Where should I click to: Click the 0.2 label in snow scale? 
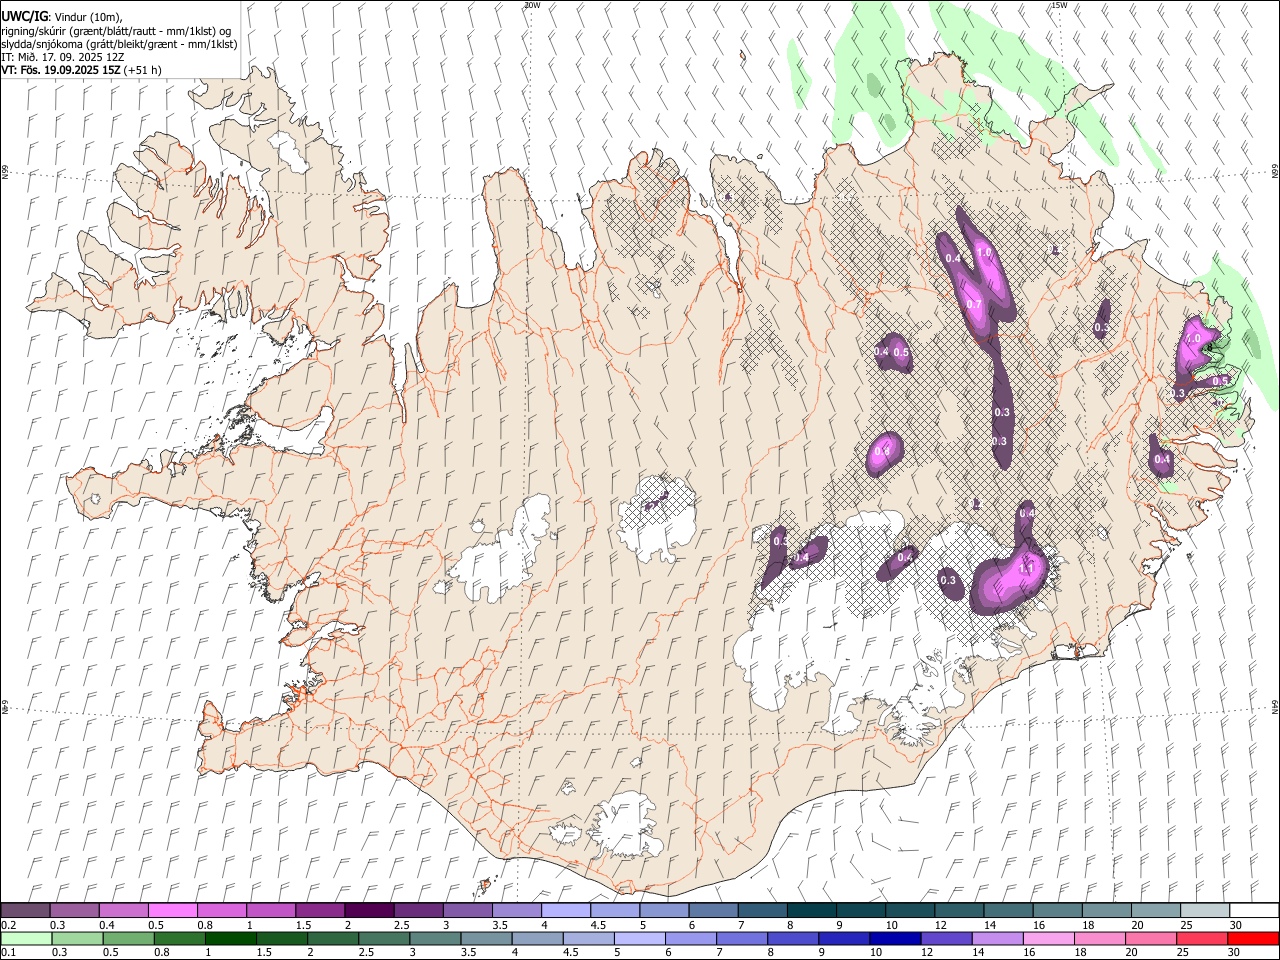click(x=8, y=925)
